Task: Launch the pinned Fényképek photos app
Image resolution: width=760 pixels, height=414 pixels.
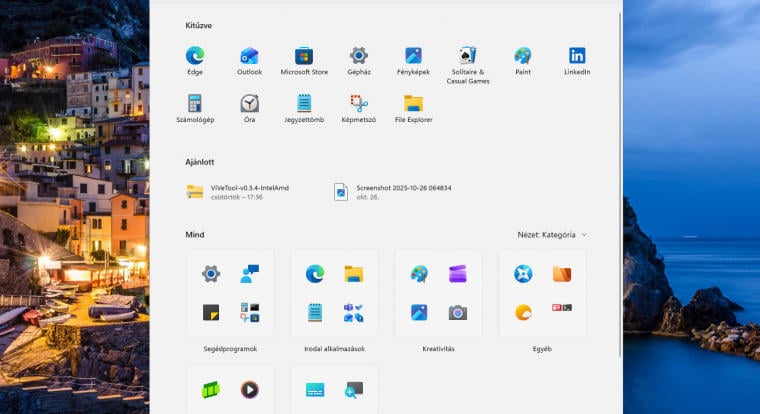Action: pos(413,61)
